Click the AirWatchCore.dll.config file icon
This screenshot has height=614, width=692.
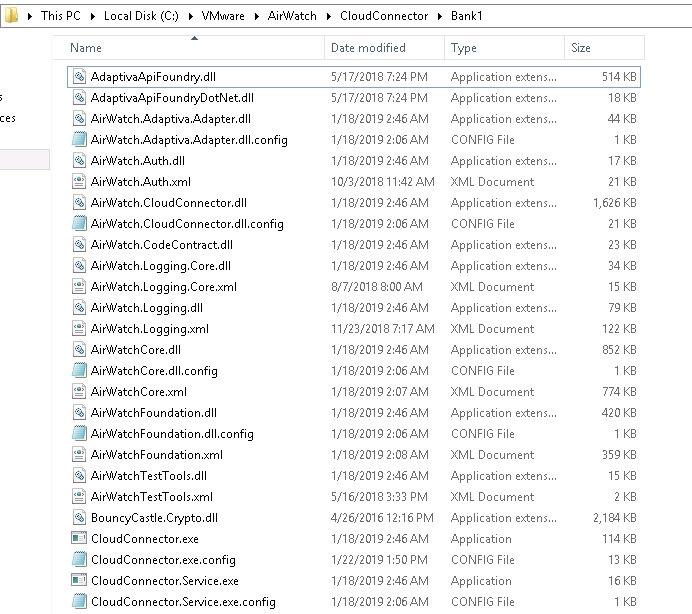pos(79,370)
